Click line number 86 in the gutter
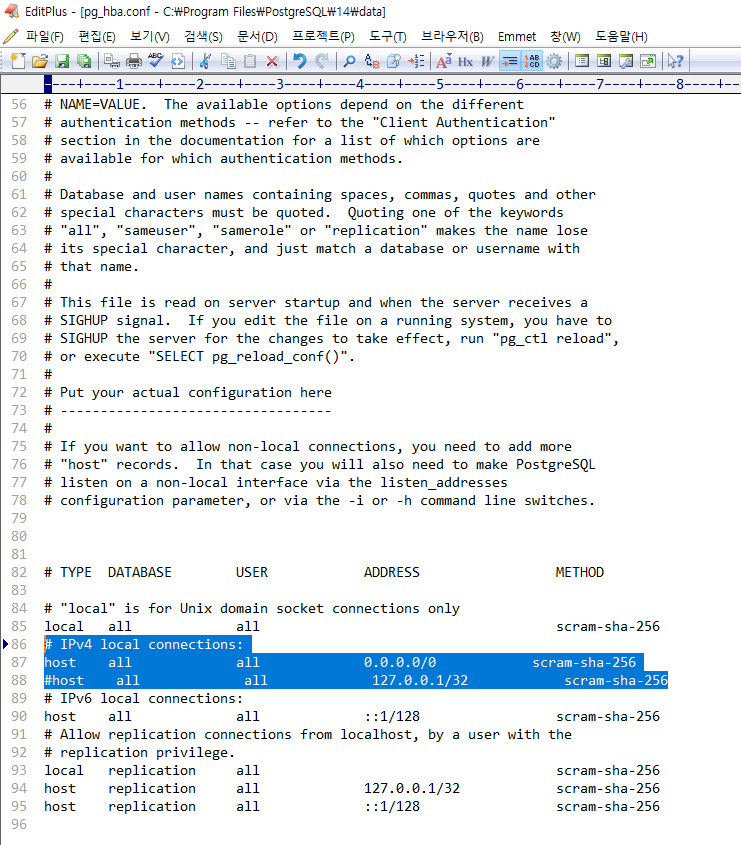This screenshot has width=741, height=845. coord(19,645)
